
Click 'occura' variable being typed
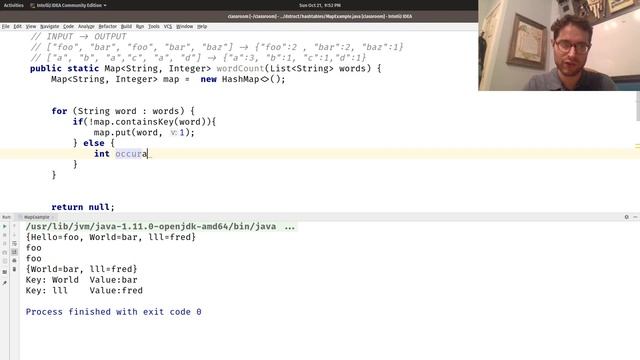pos(131,154)
